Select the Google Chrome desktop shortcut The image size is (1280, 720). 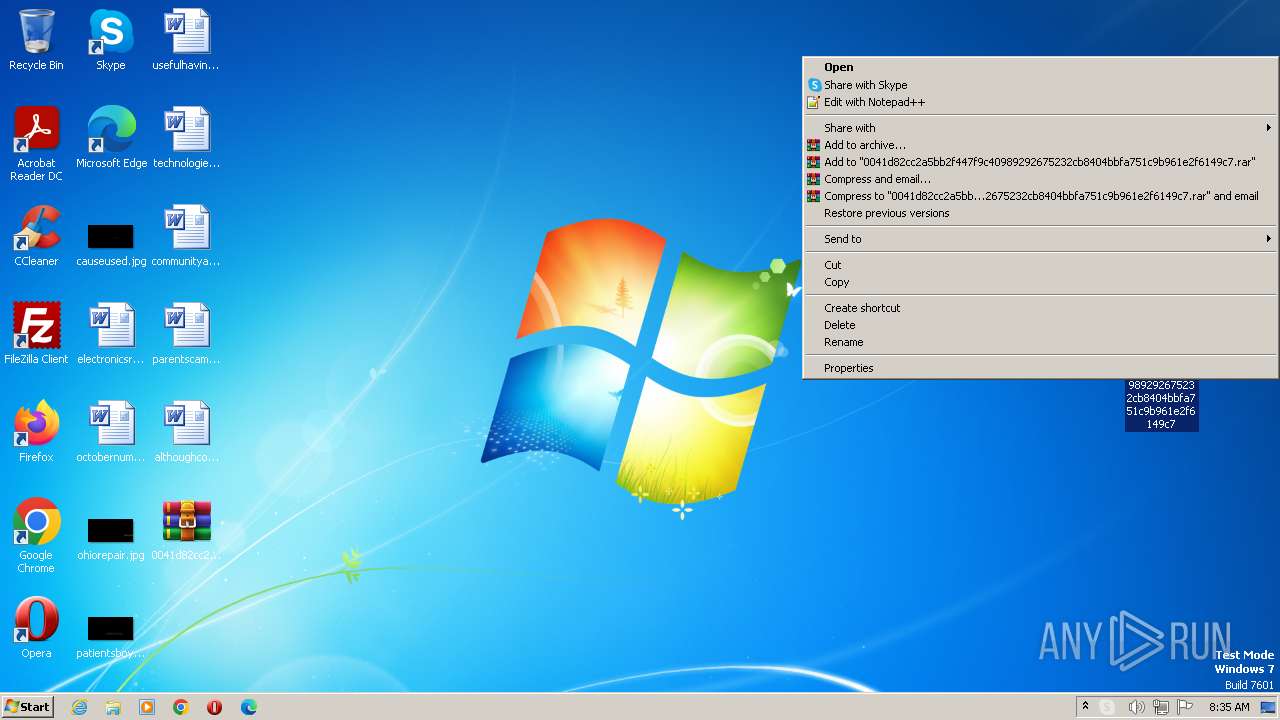[36, 536]
